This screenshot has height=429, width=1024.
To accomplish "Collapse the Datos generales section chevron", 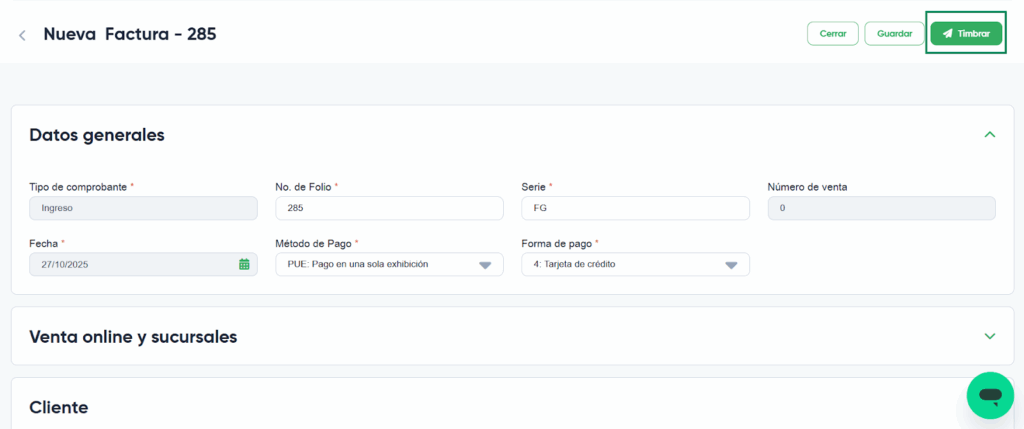I will coord(989,134).
